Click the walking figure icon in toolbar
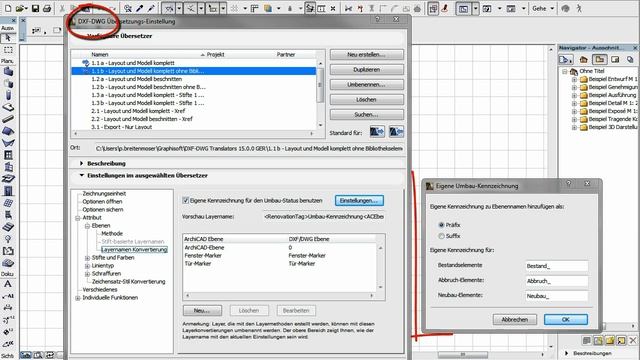Viewport: 640px width, 360px height. [x=579, y=8]
